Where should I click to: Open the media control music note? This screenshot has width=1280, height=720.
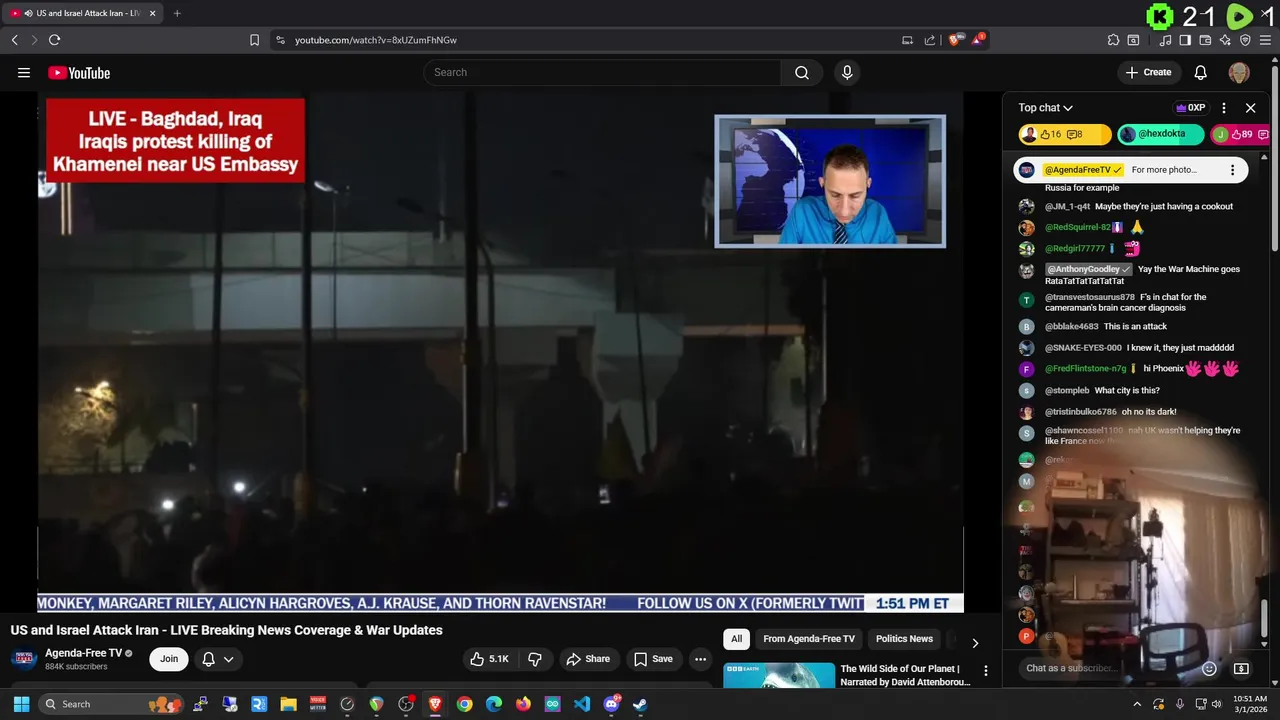[x=1165, y=40]
